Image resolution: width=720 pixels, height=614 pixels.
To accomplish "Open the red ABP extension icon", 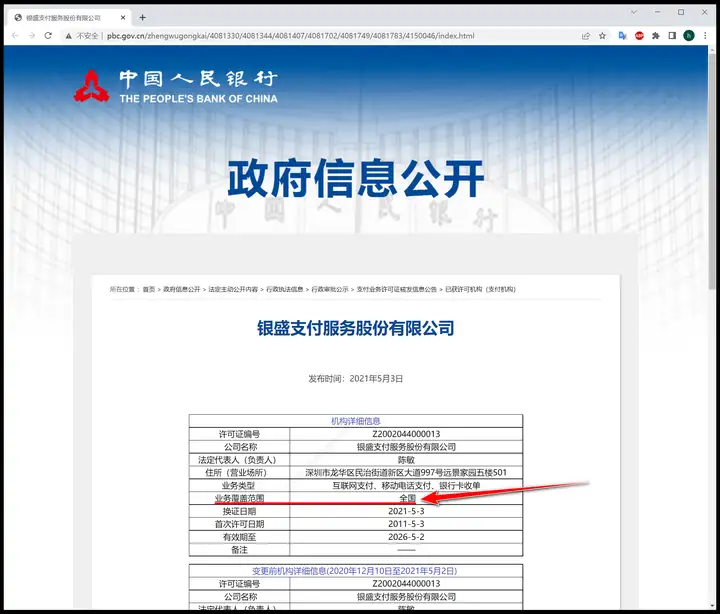I will (639, 36).
